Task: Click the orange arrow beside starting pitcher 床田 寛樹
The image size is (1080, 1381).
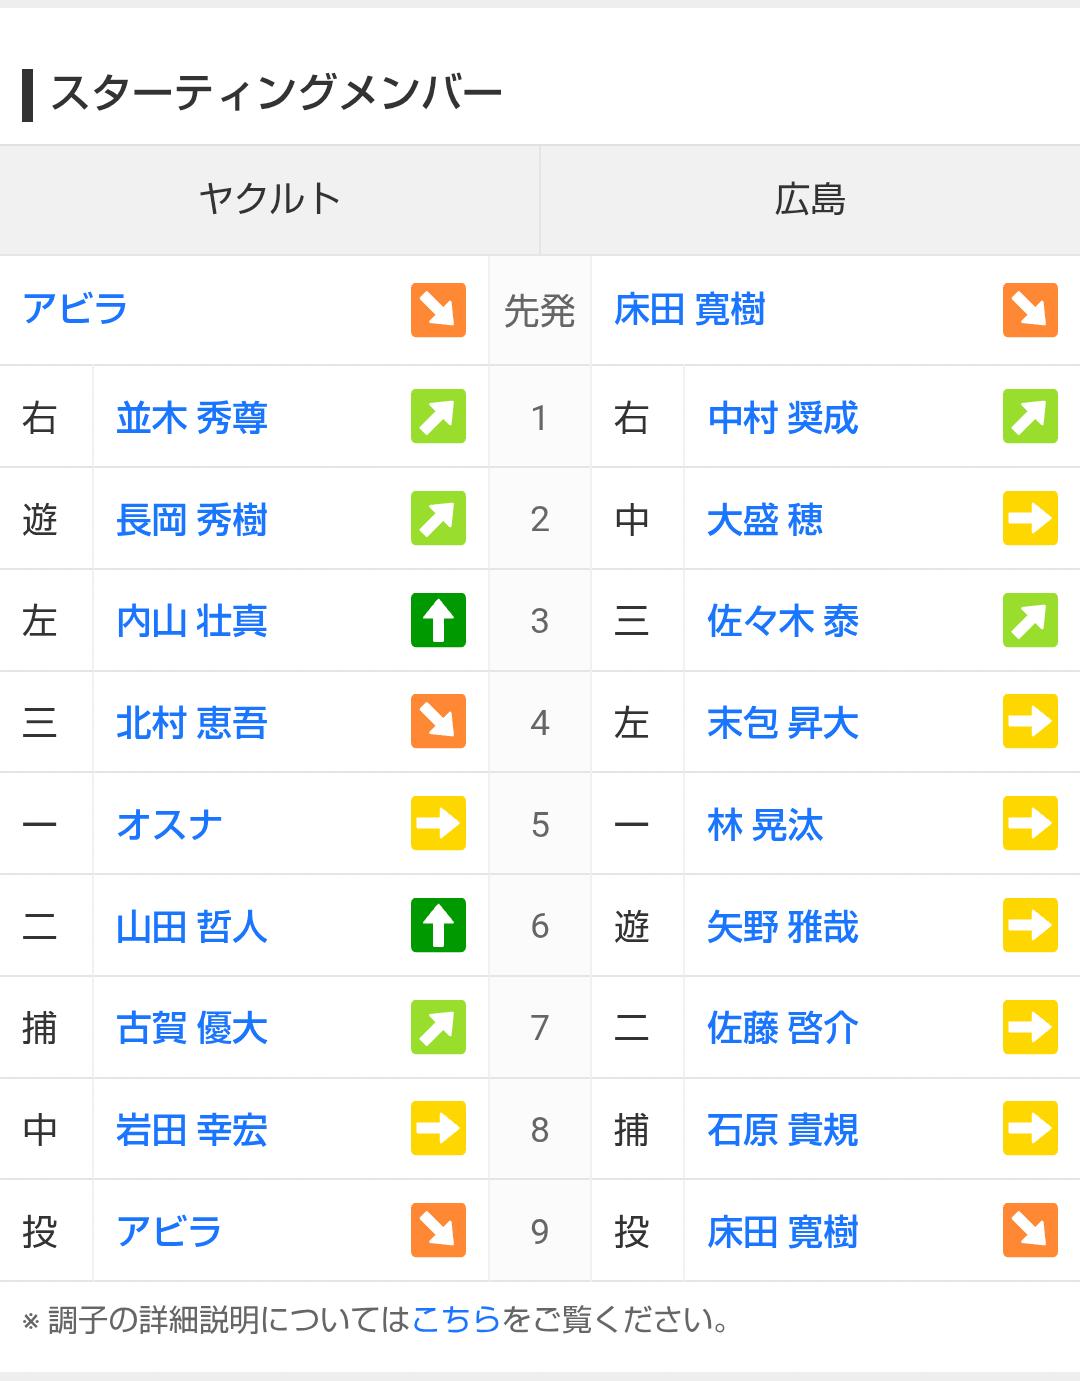Action: pyautogui.click(x=1030, y=310)
